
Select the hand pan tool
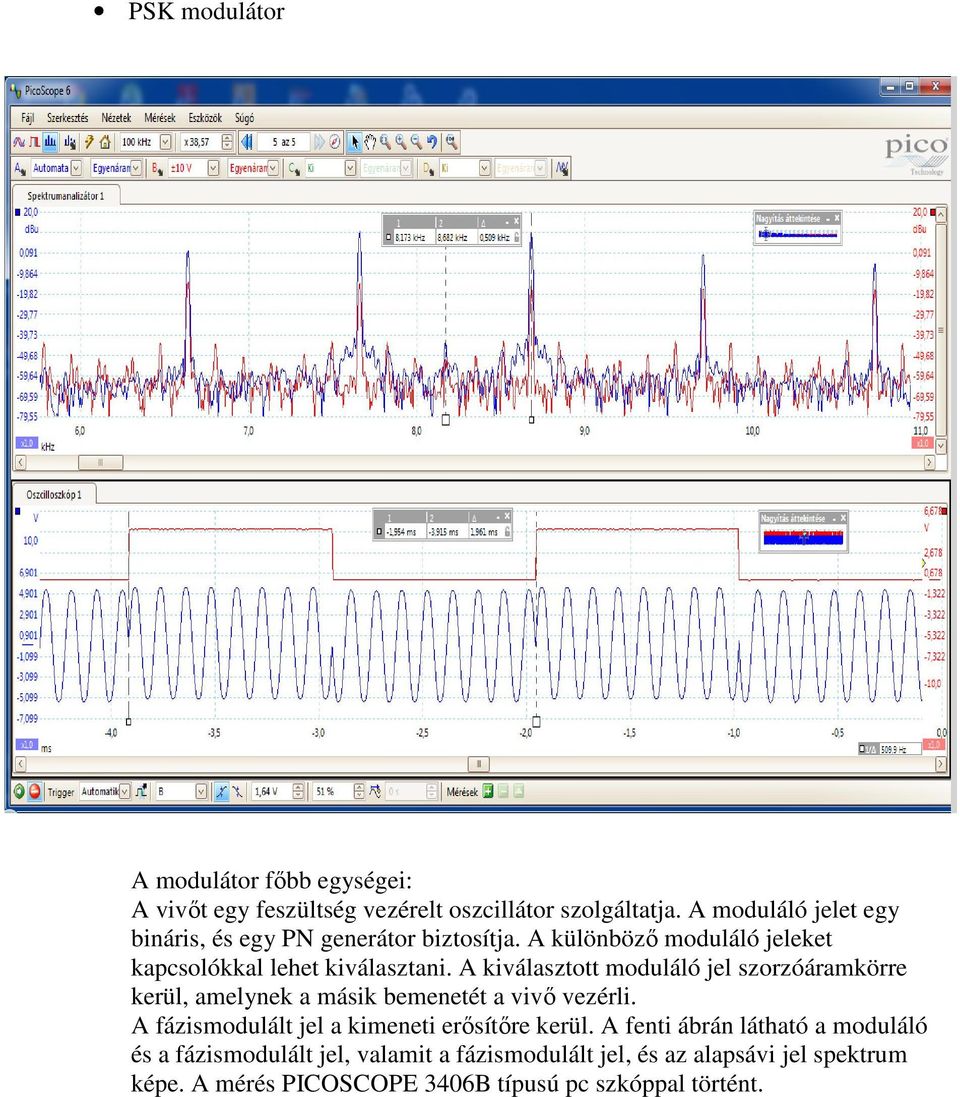pos(370,142)
